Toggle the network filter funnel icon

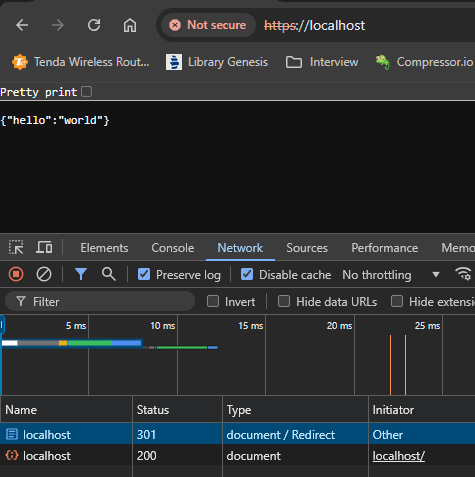[81, 274]
